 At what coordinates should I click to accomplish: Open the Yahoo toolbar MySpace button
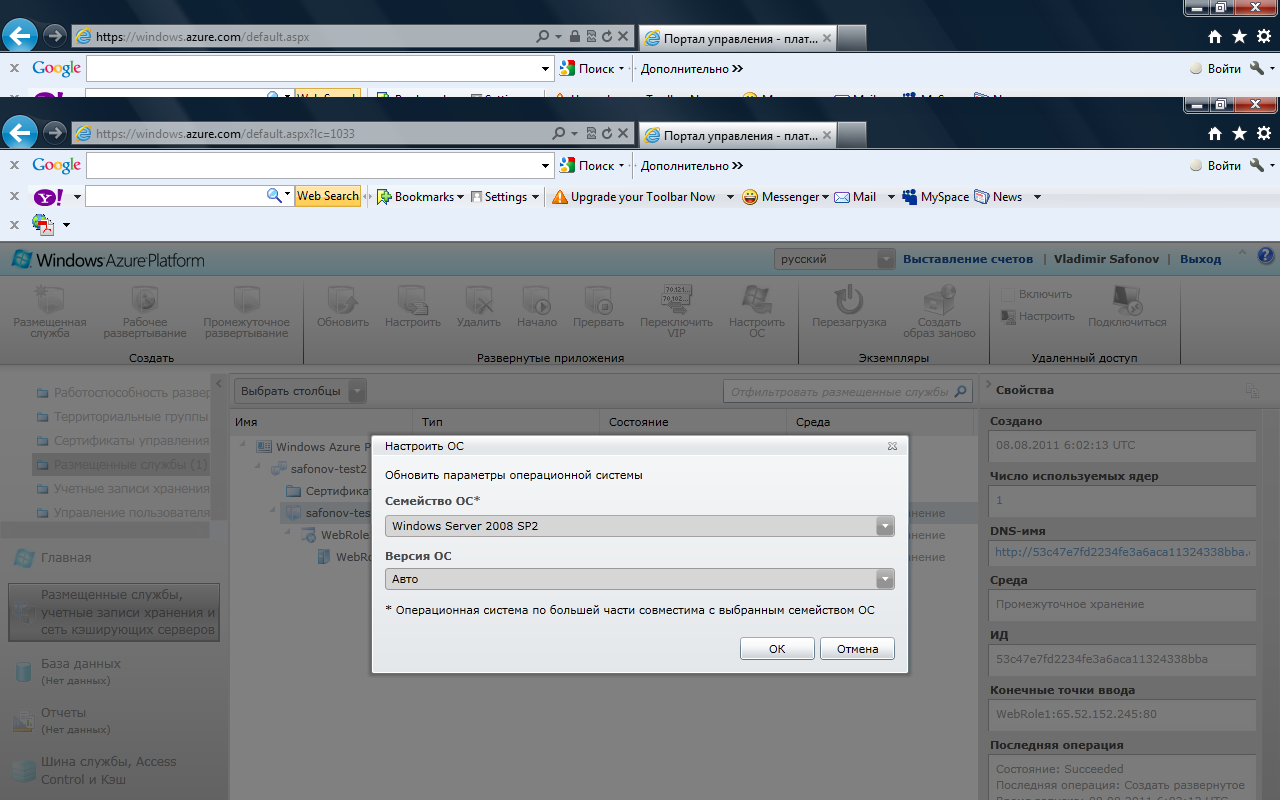(936, 197)
